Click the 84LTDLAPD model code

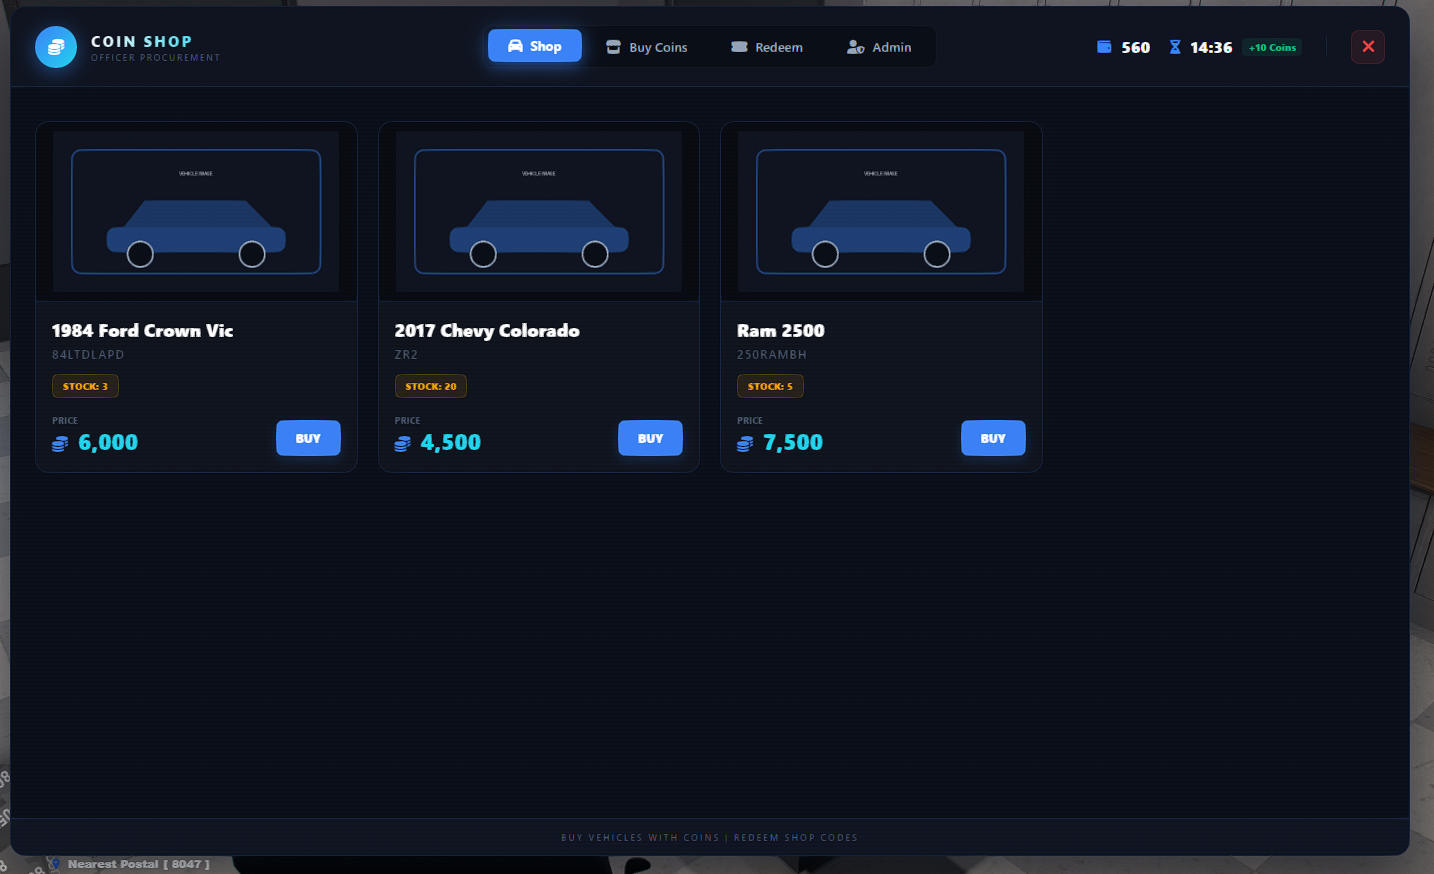point(88,355)
